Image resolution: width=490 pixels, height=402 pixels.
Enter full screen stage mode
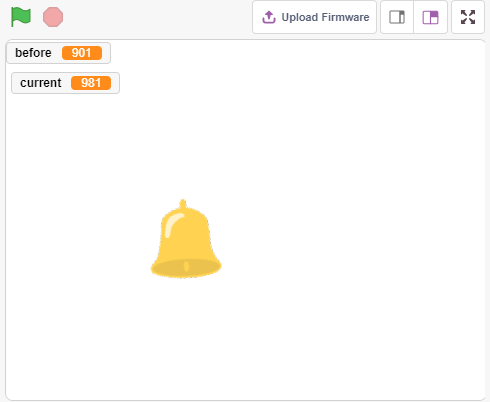(468, 17)
